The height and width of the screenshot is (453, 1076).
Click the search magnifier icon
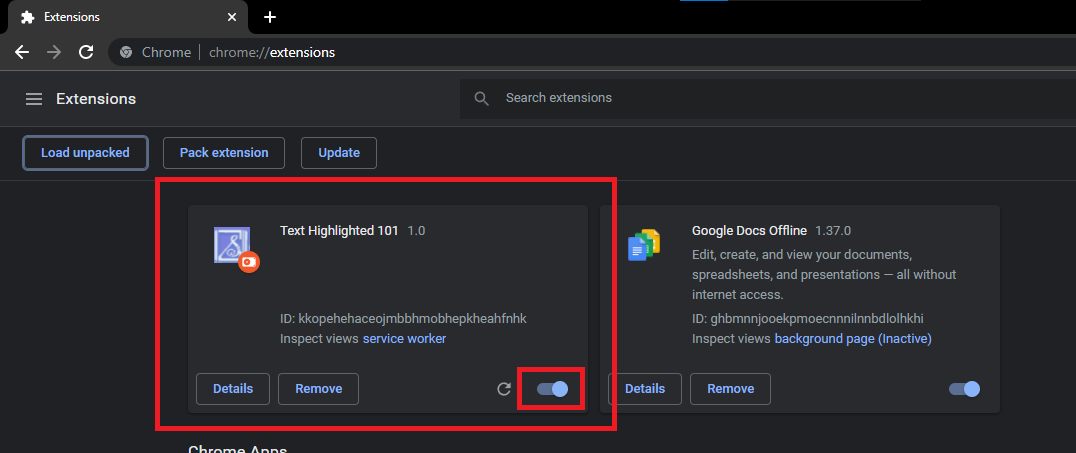[x=482, y=98]
